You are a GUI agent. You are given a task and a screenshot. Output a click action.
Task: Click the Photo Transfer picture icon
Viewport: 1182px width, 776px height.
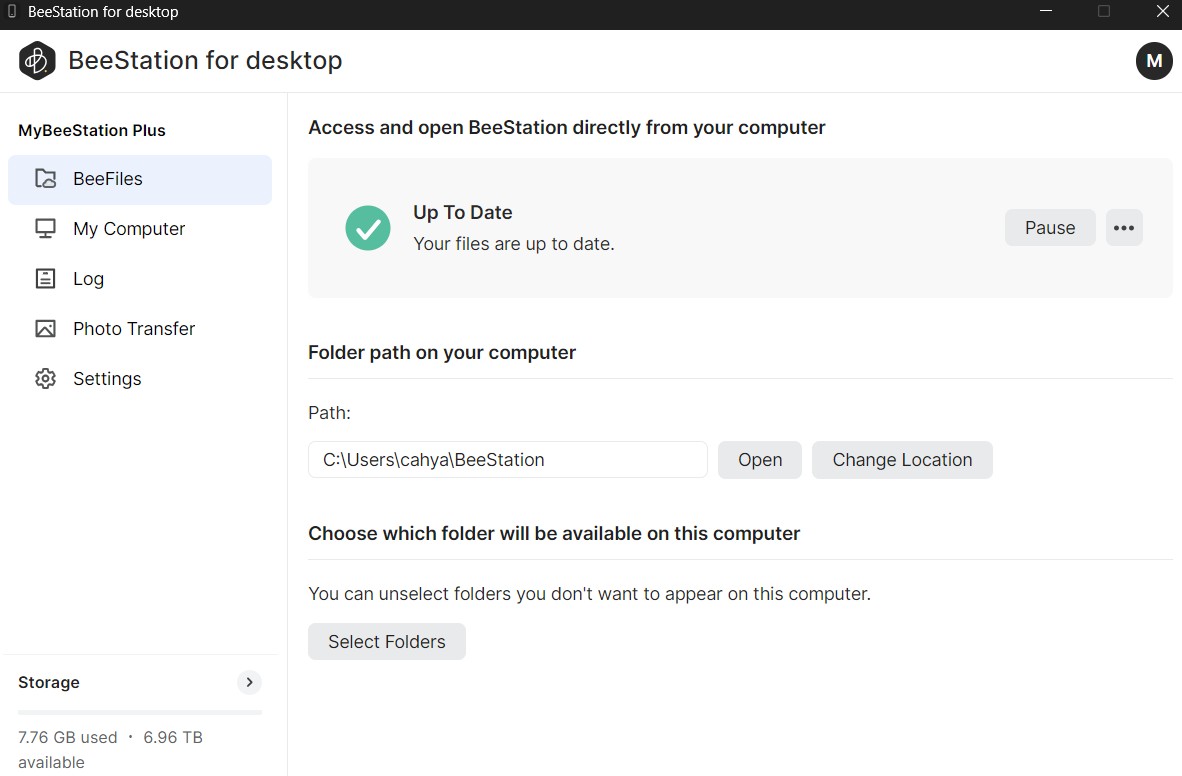45,329
